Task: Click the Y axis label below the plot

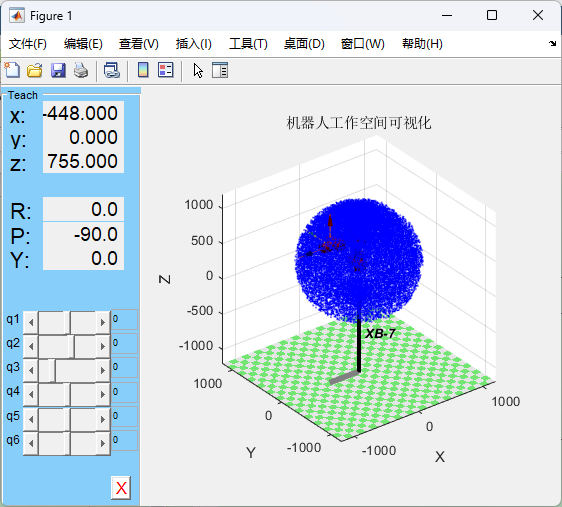Action: (251, 453)
